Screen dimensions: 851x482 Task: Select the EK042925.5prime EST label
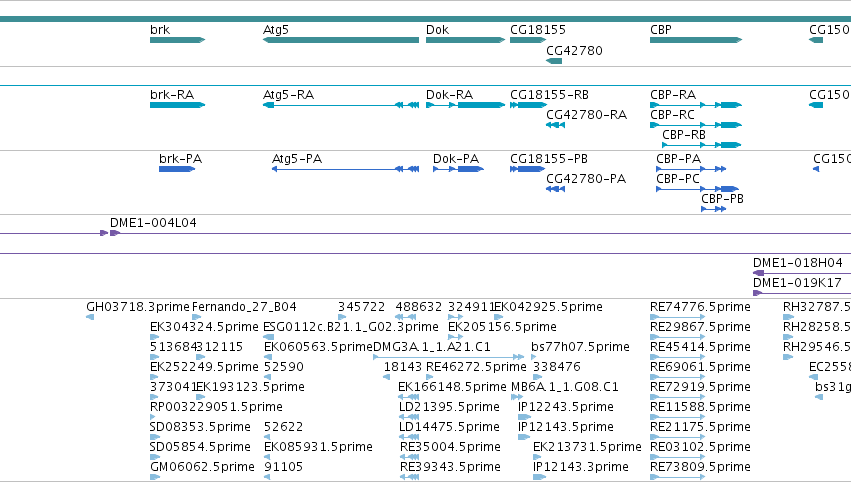549,307
